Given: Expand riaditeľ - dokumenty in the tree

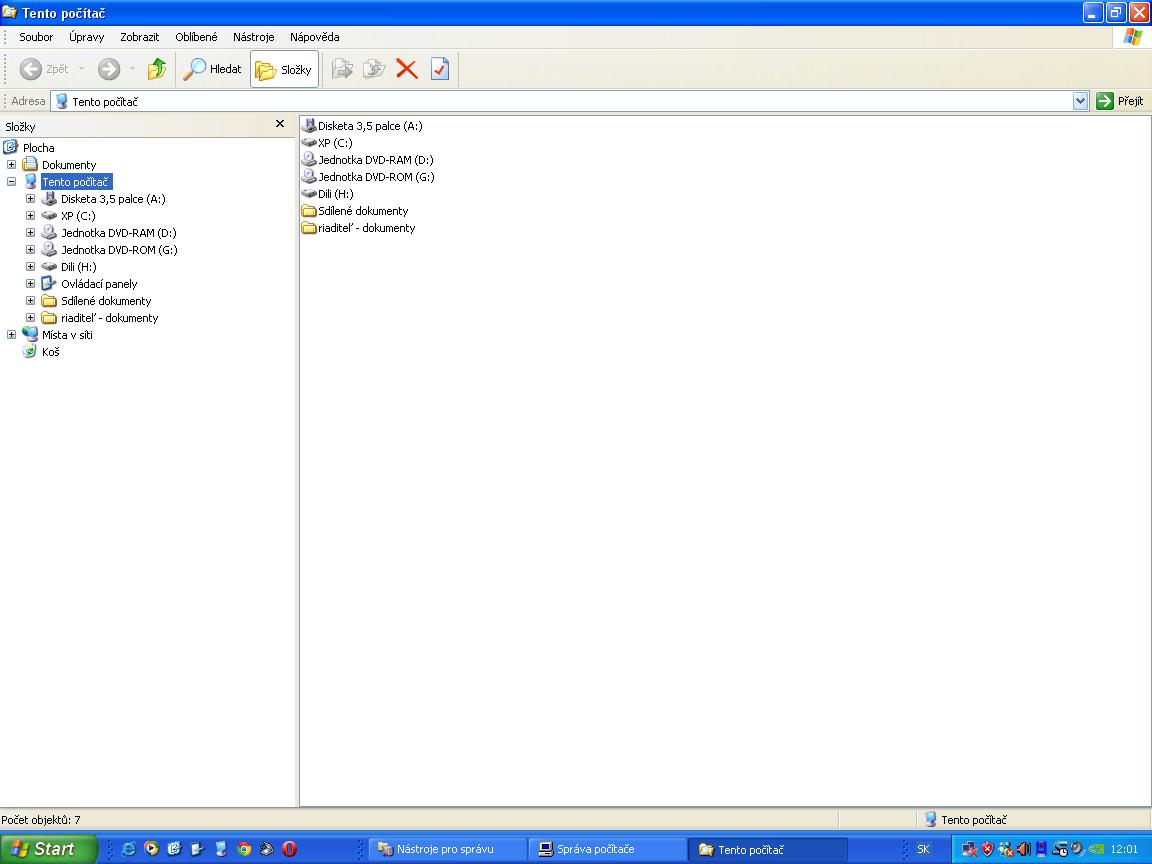Looking at the screenshot, I should pos(30,317).
